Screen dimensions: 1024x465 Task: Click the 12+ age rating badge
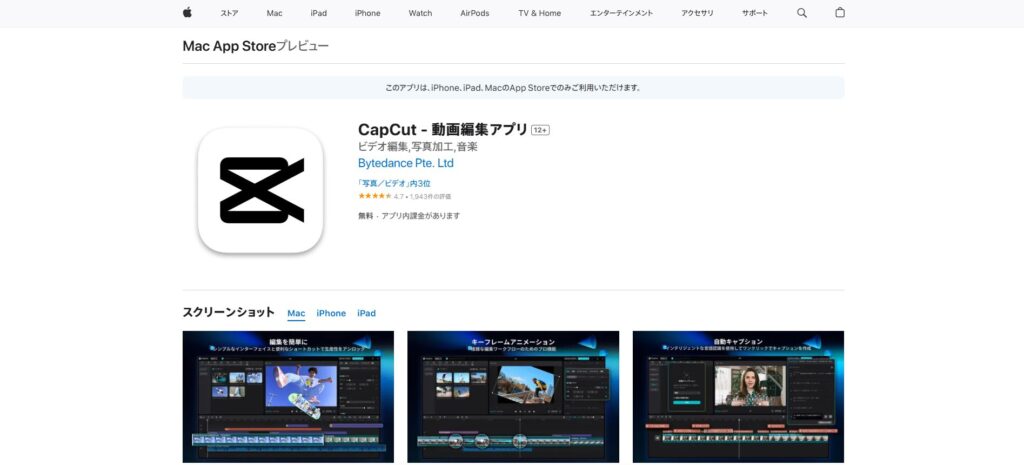point(540,130)
